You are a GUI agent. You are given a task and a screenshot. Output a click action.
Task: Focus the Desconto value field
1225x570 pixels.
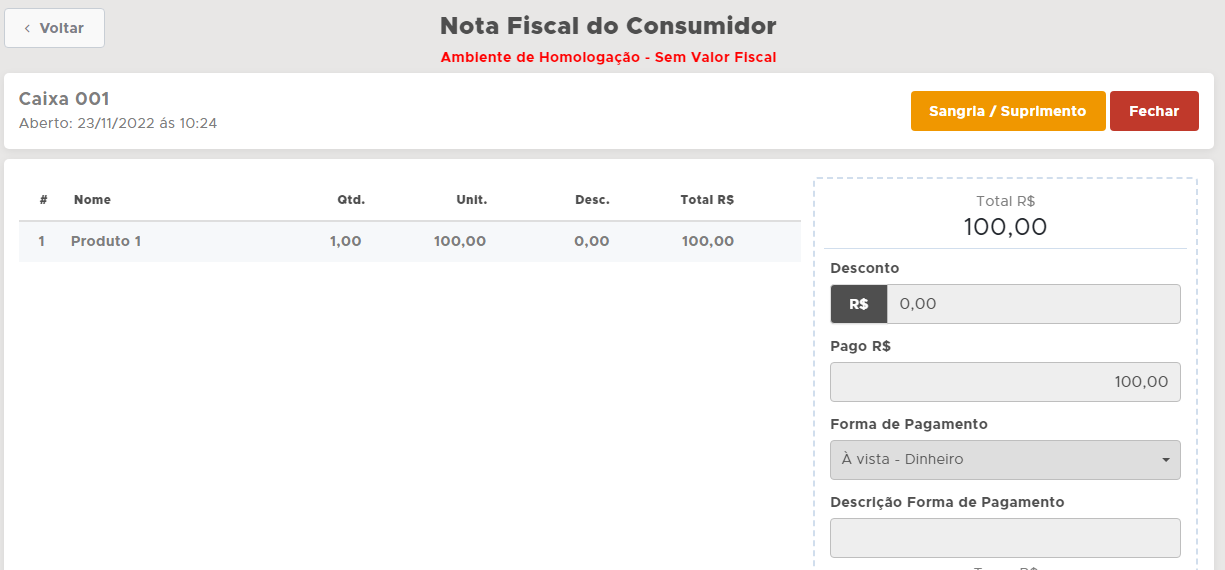pyautogui.click(x=1033, y=304)
